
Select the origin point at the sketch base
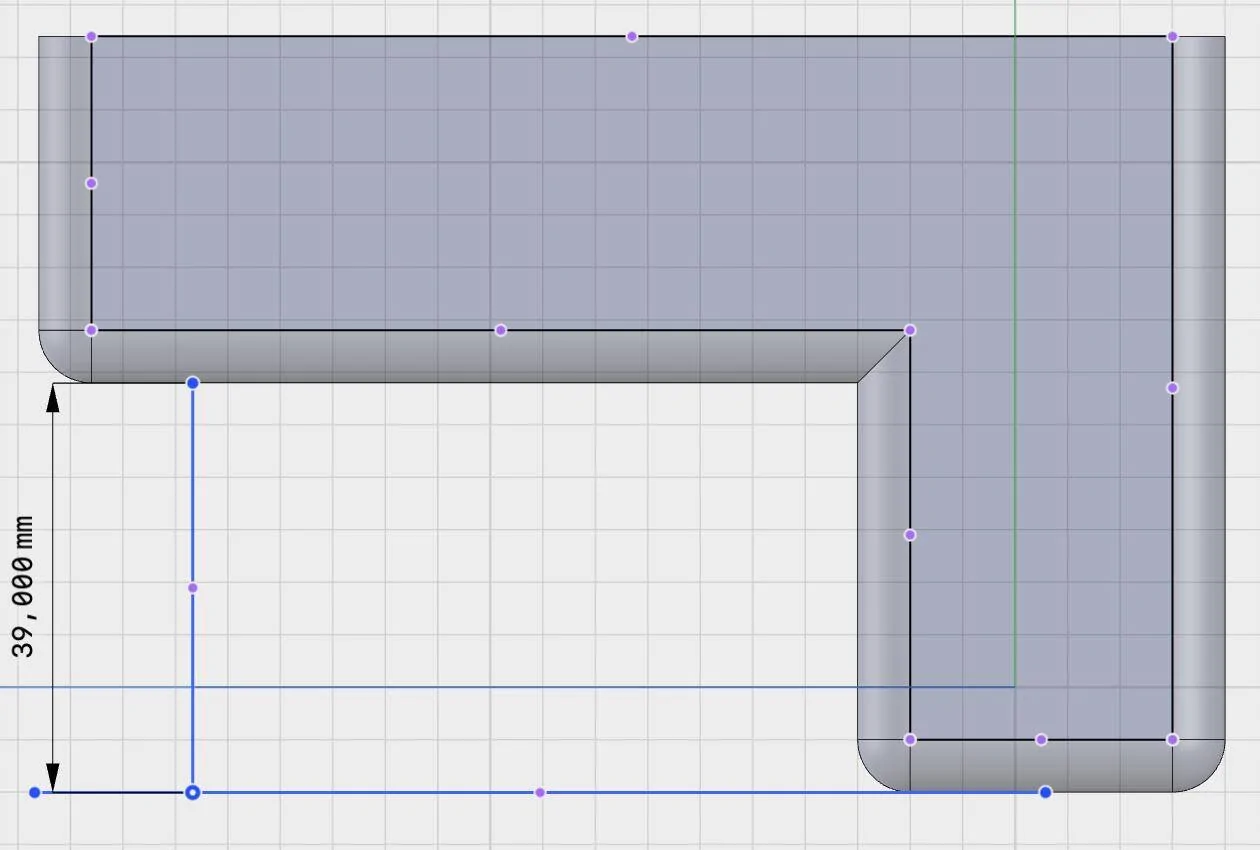point(192,791)
